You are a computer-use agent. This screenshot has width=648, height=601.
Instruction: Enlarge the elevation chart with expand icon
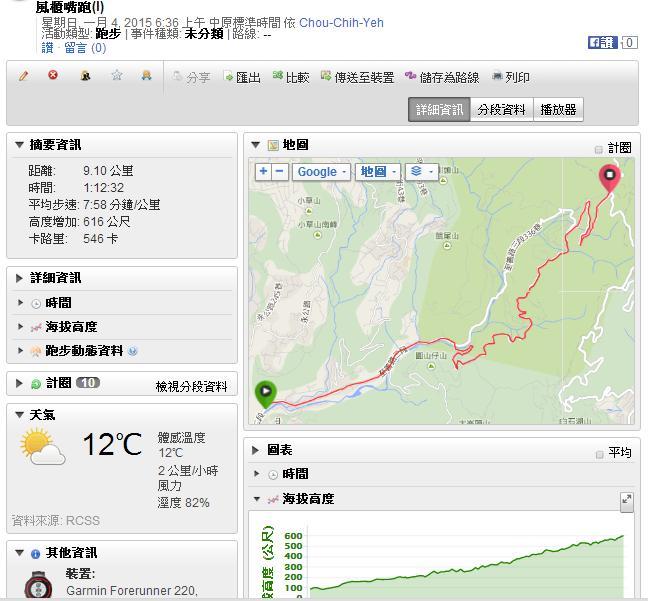(627, 501)
